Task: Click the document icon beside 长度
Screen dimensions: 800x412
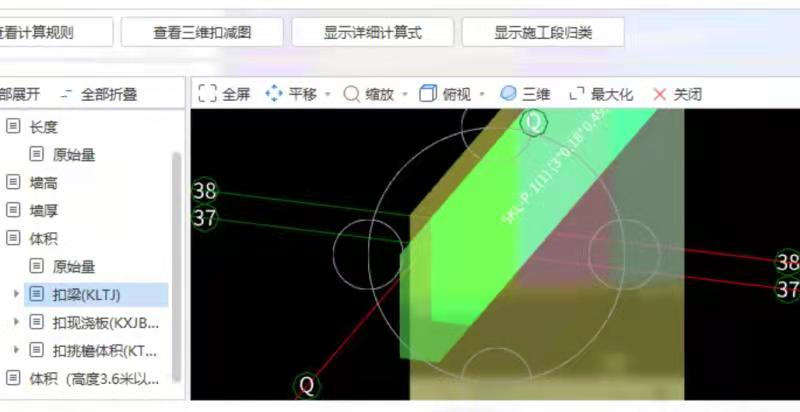Action: click(13, 125)
